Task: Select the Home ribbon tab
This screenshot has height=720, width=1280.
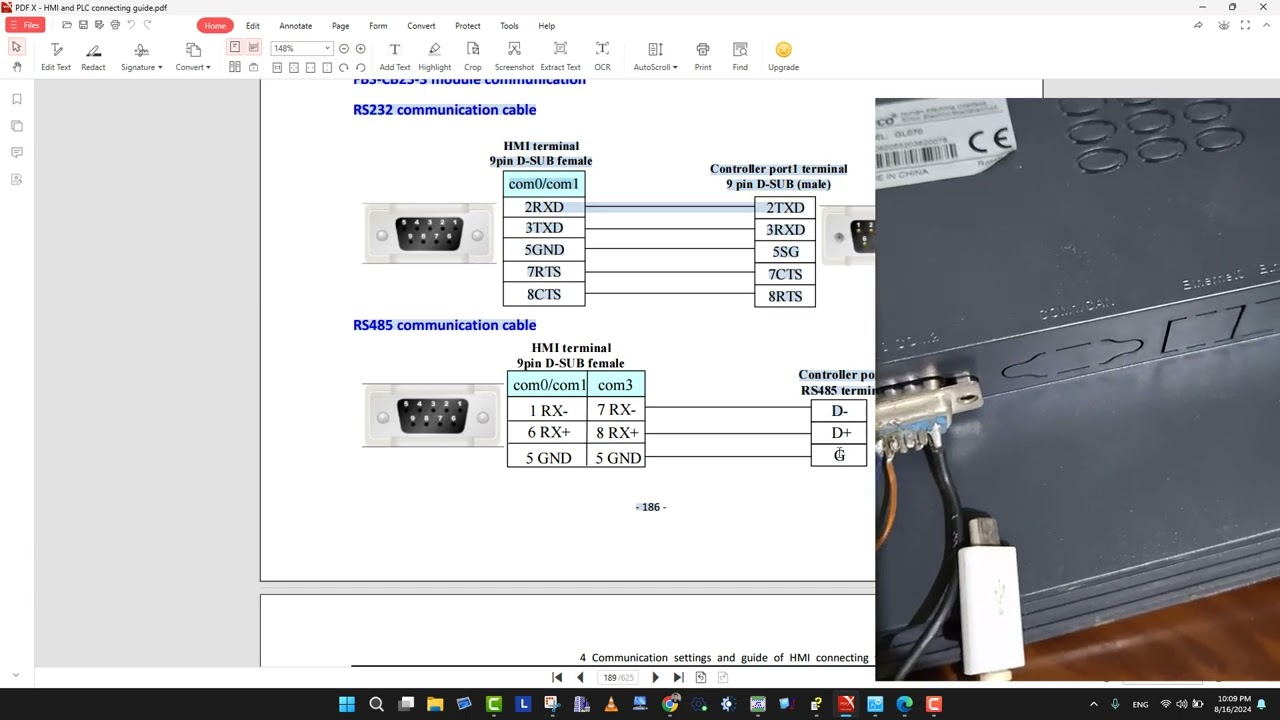Action: [x=215, y=26]
